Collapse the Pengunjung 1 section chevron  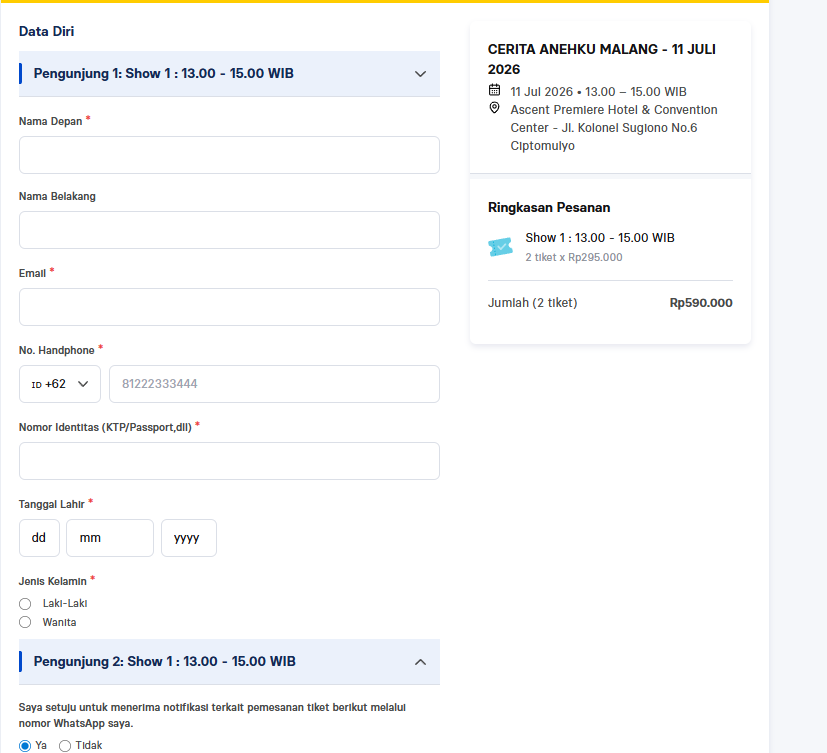tap(420, 74)
